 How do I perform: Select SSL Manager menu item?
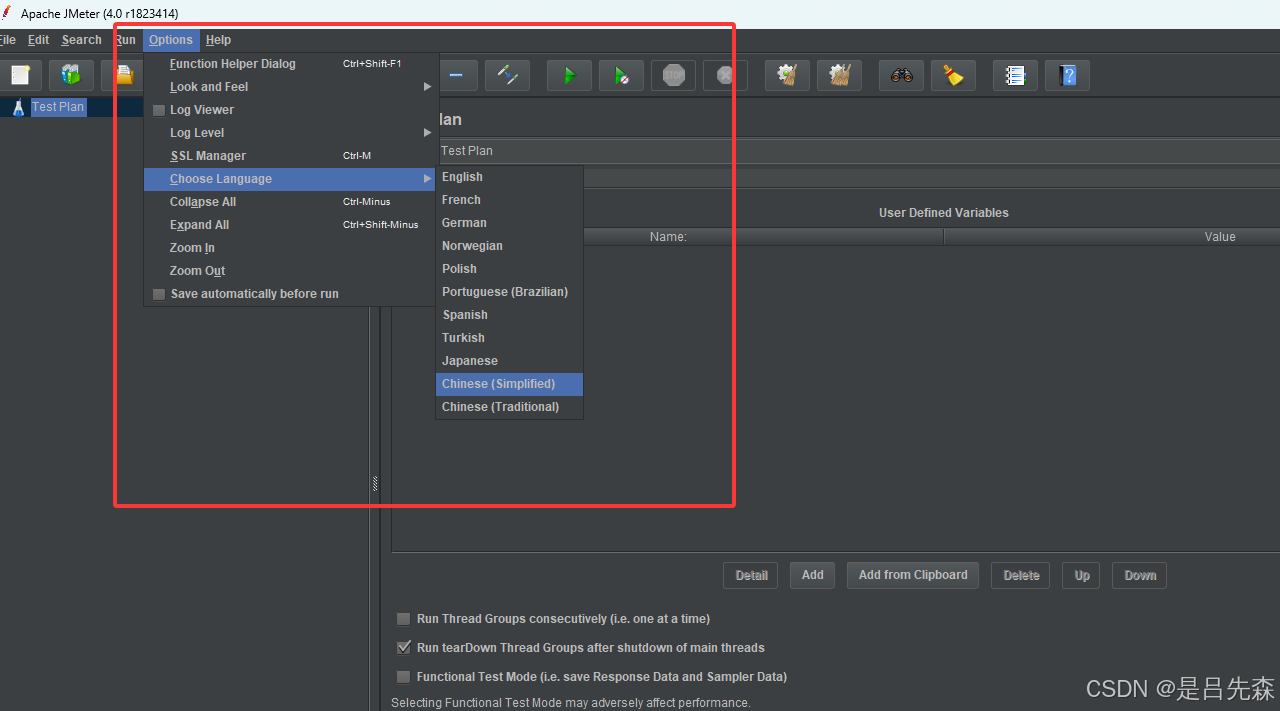click(290, 156)
